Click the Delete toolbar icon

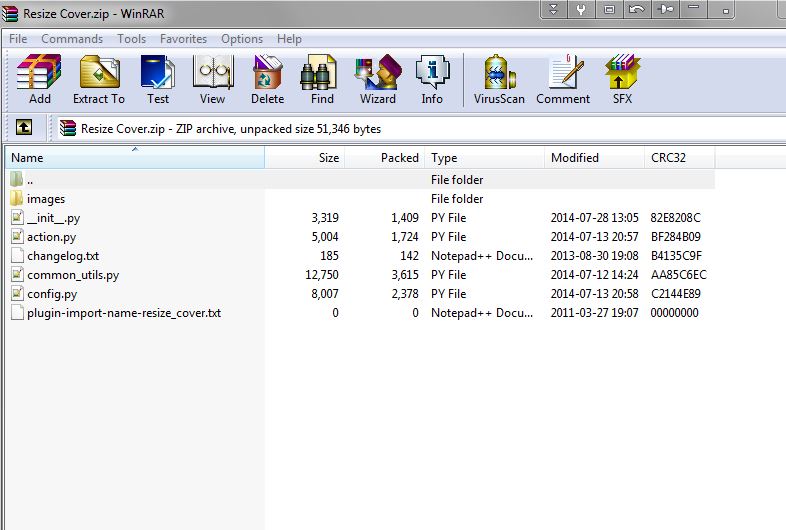[x=267, y=79]
